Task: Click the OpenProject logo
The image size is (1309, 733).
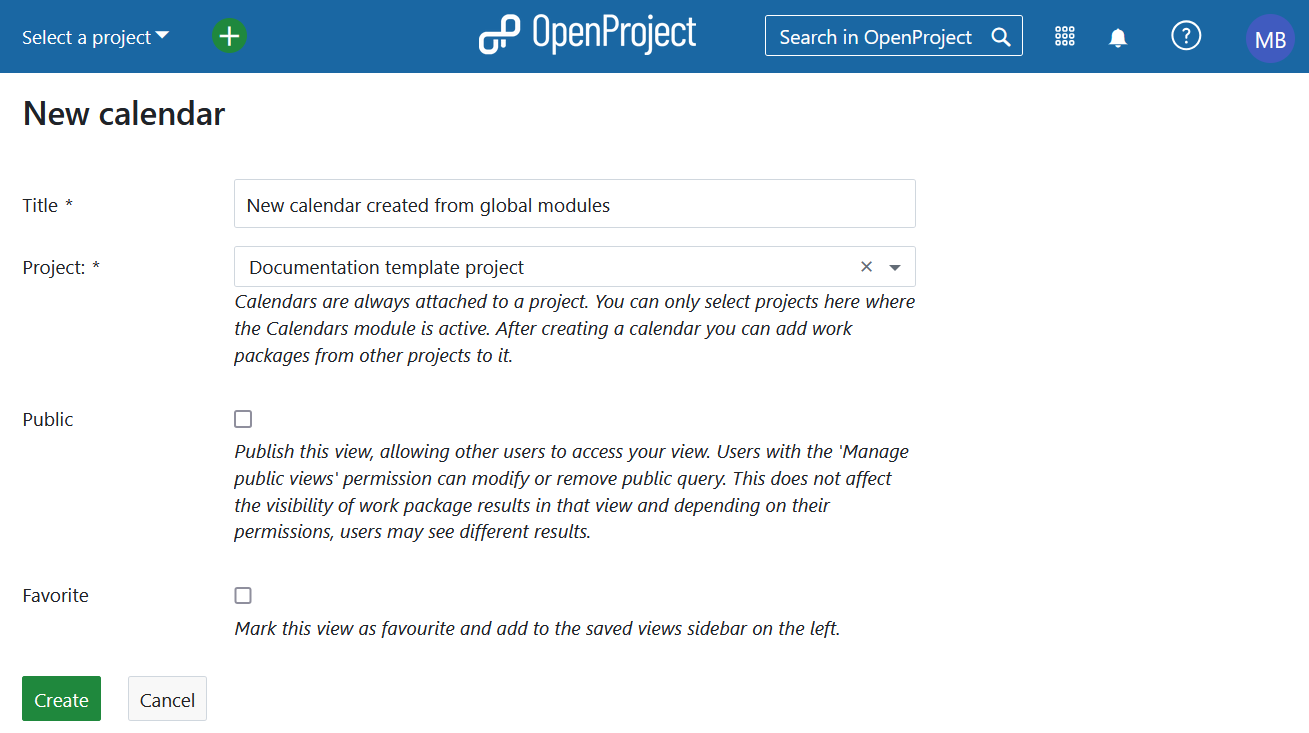Action: (588, 35)
